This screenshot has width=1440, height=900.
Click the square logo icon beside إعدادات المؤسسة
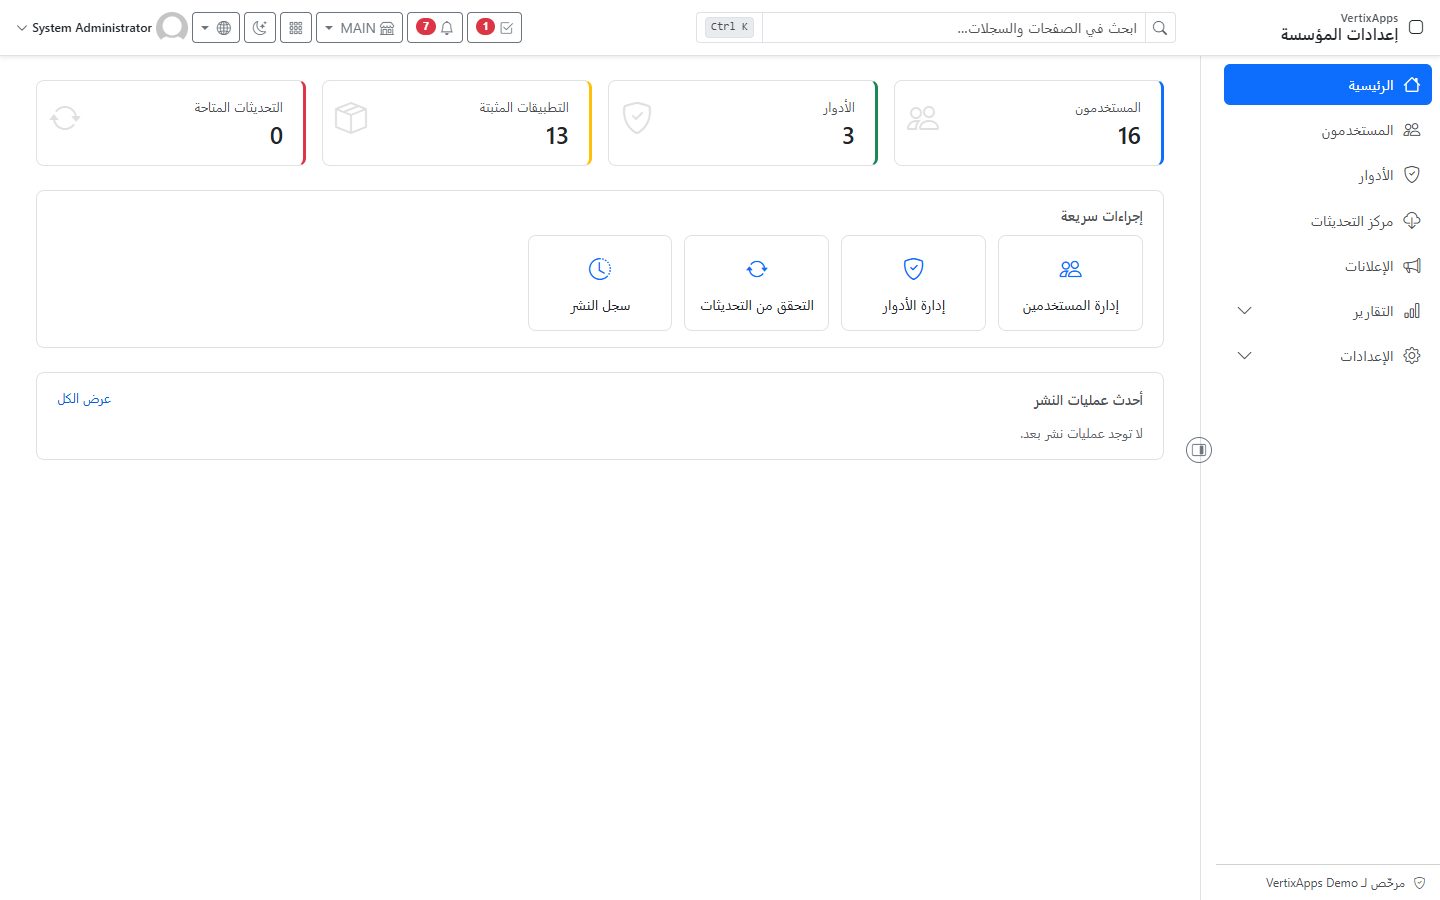coord(1416,27)
